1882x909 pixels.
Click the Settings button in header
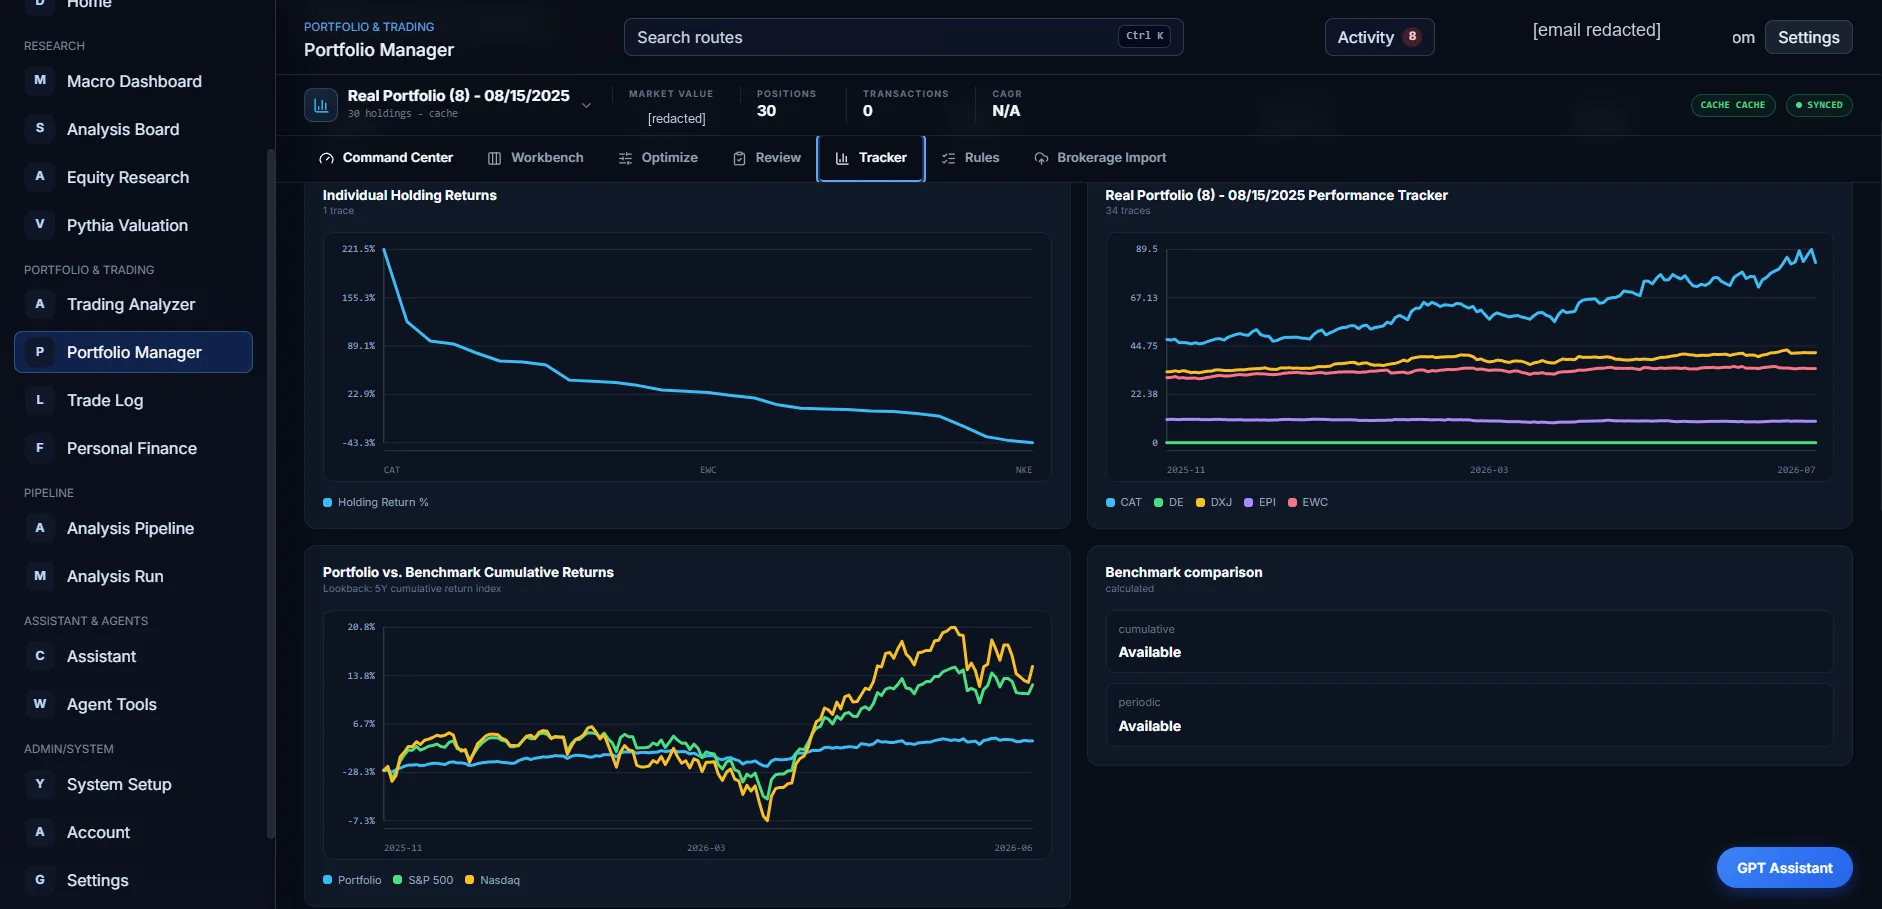coord(1808,37)
